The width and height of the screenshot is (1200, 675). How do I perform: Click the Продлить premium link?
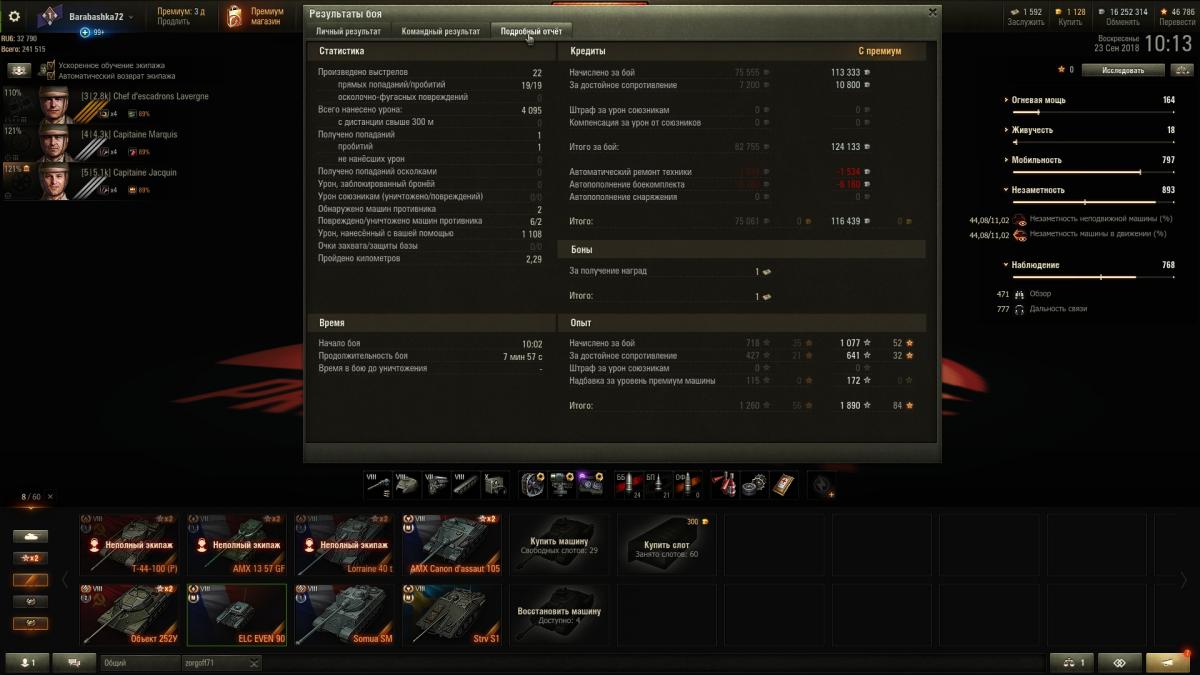[x=173, y=21]
